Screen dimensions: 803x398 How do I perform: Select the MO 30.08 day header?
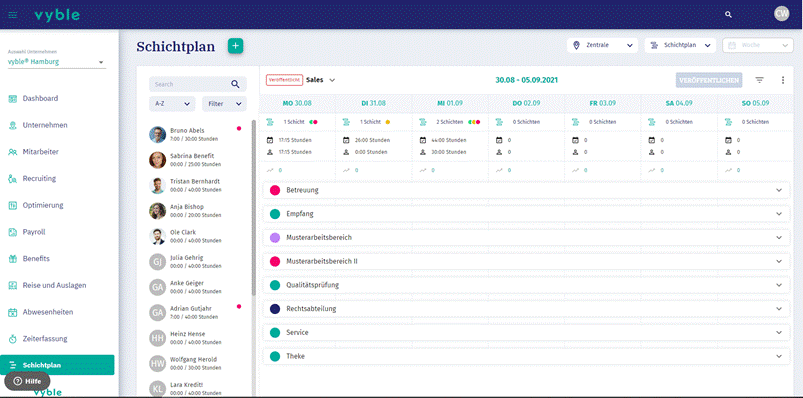click(298, 103)
